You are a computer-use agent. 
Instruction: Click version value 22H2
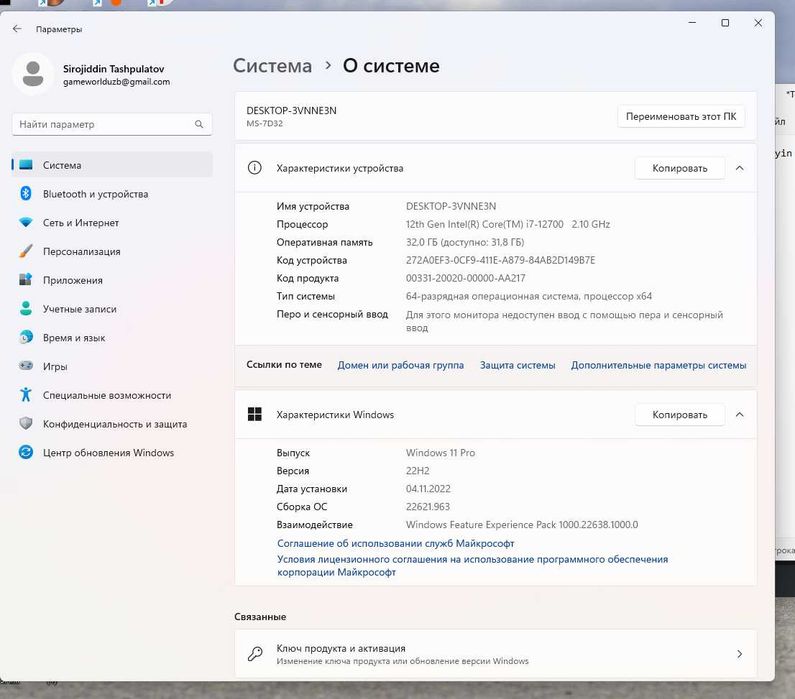417,470
